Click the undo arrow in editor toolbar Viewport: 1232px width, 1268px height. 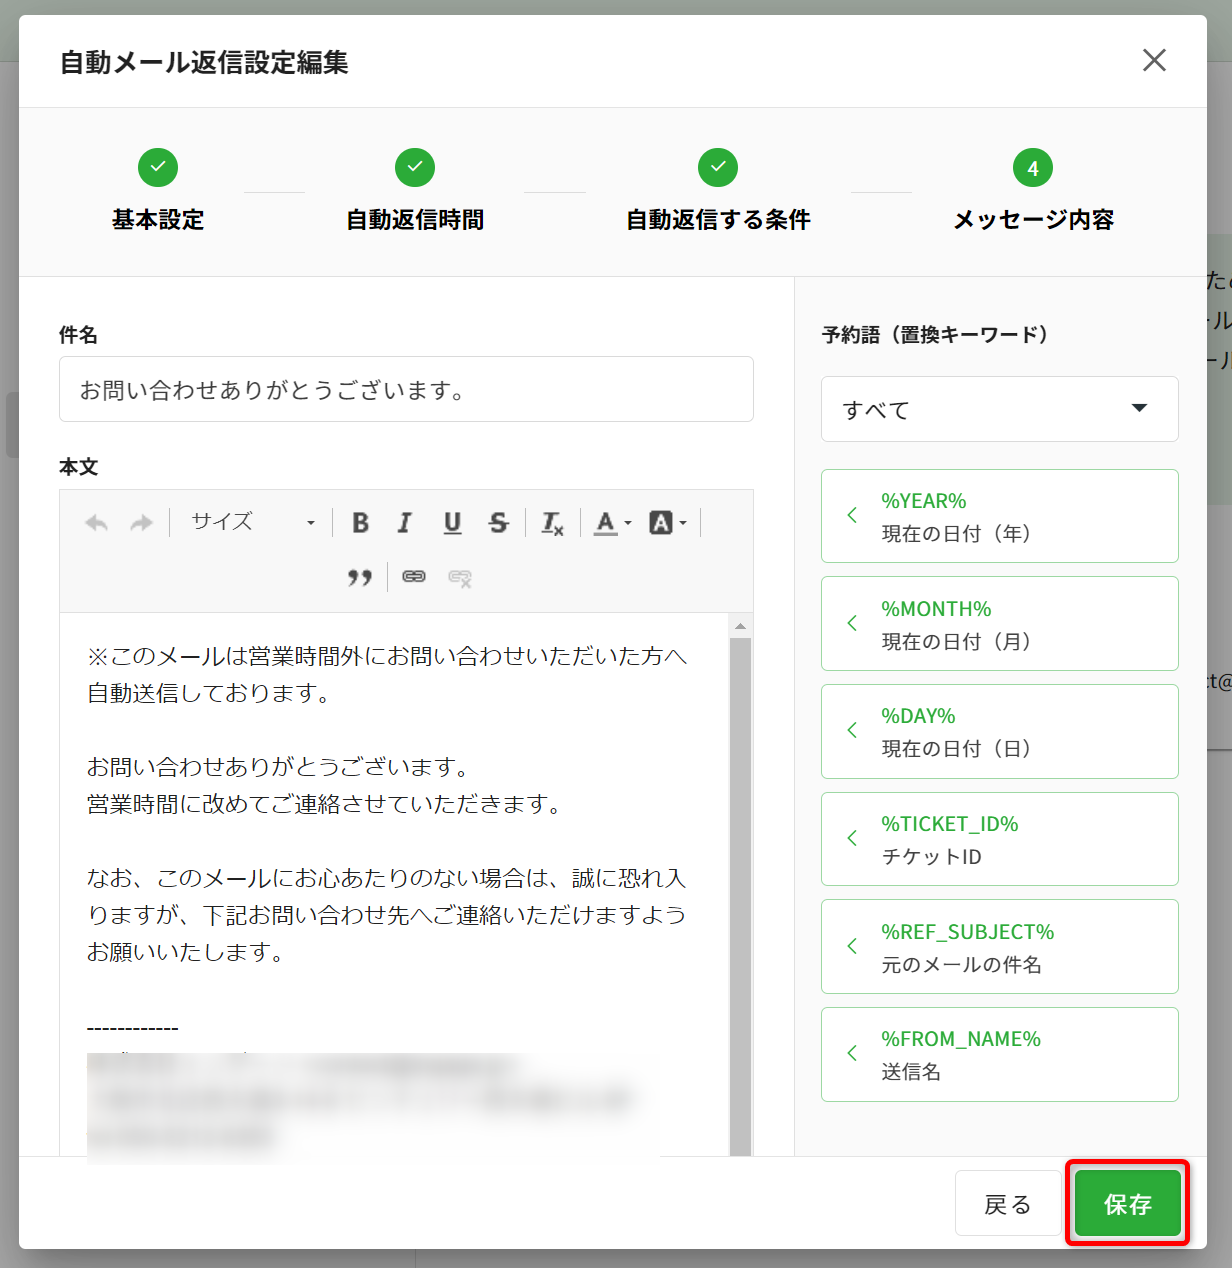pos(97,523)
